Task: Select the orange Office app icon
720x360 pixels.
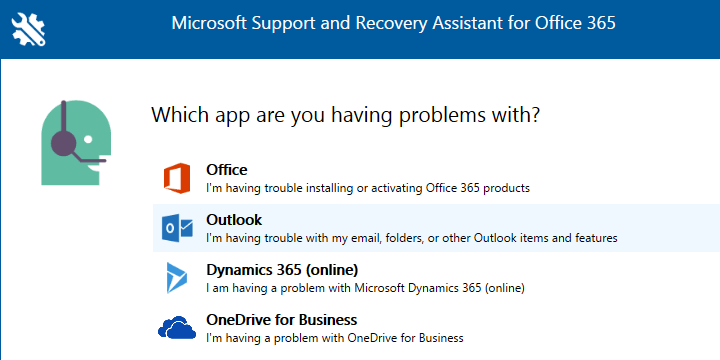Action: click(x=177, y=178)
